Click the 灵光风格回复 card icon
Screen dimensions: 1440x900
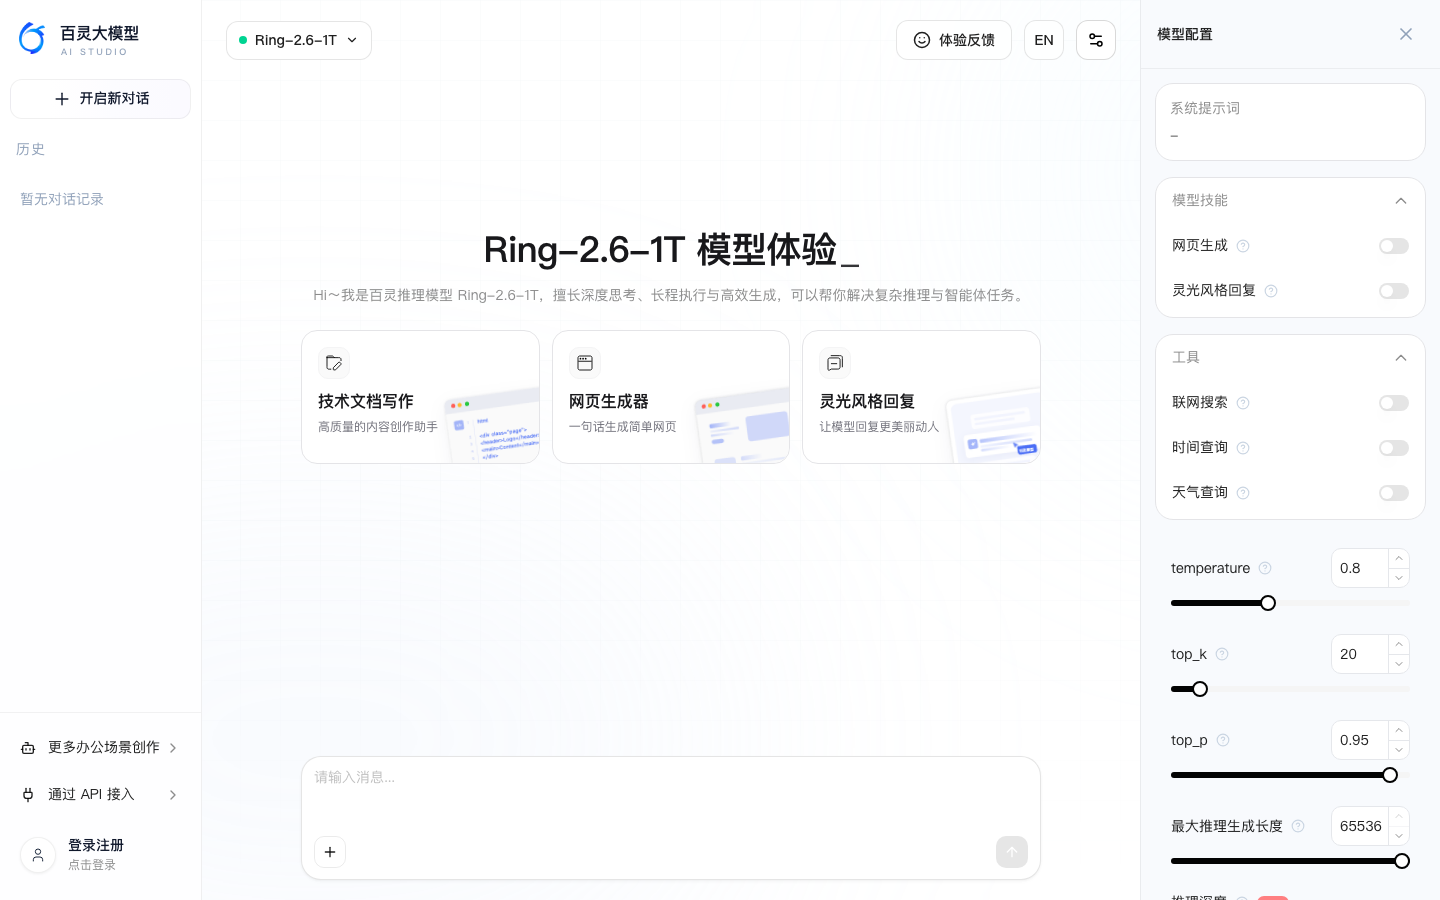point(835,363)
